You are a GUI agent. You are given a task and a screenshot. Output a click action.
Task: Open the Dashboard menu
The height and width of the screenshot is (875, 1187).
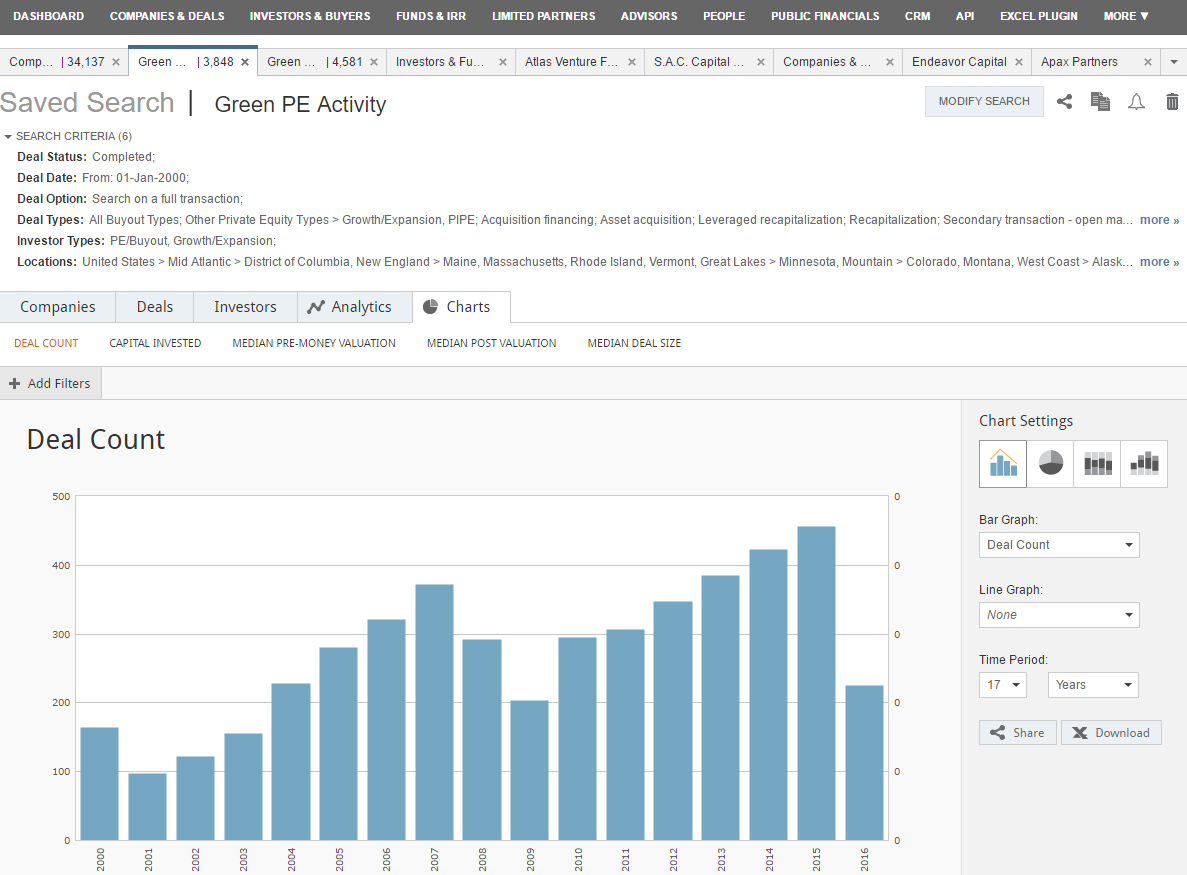pos(48,16)
